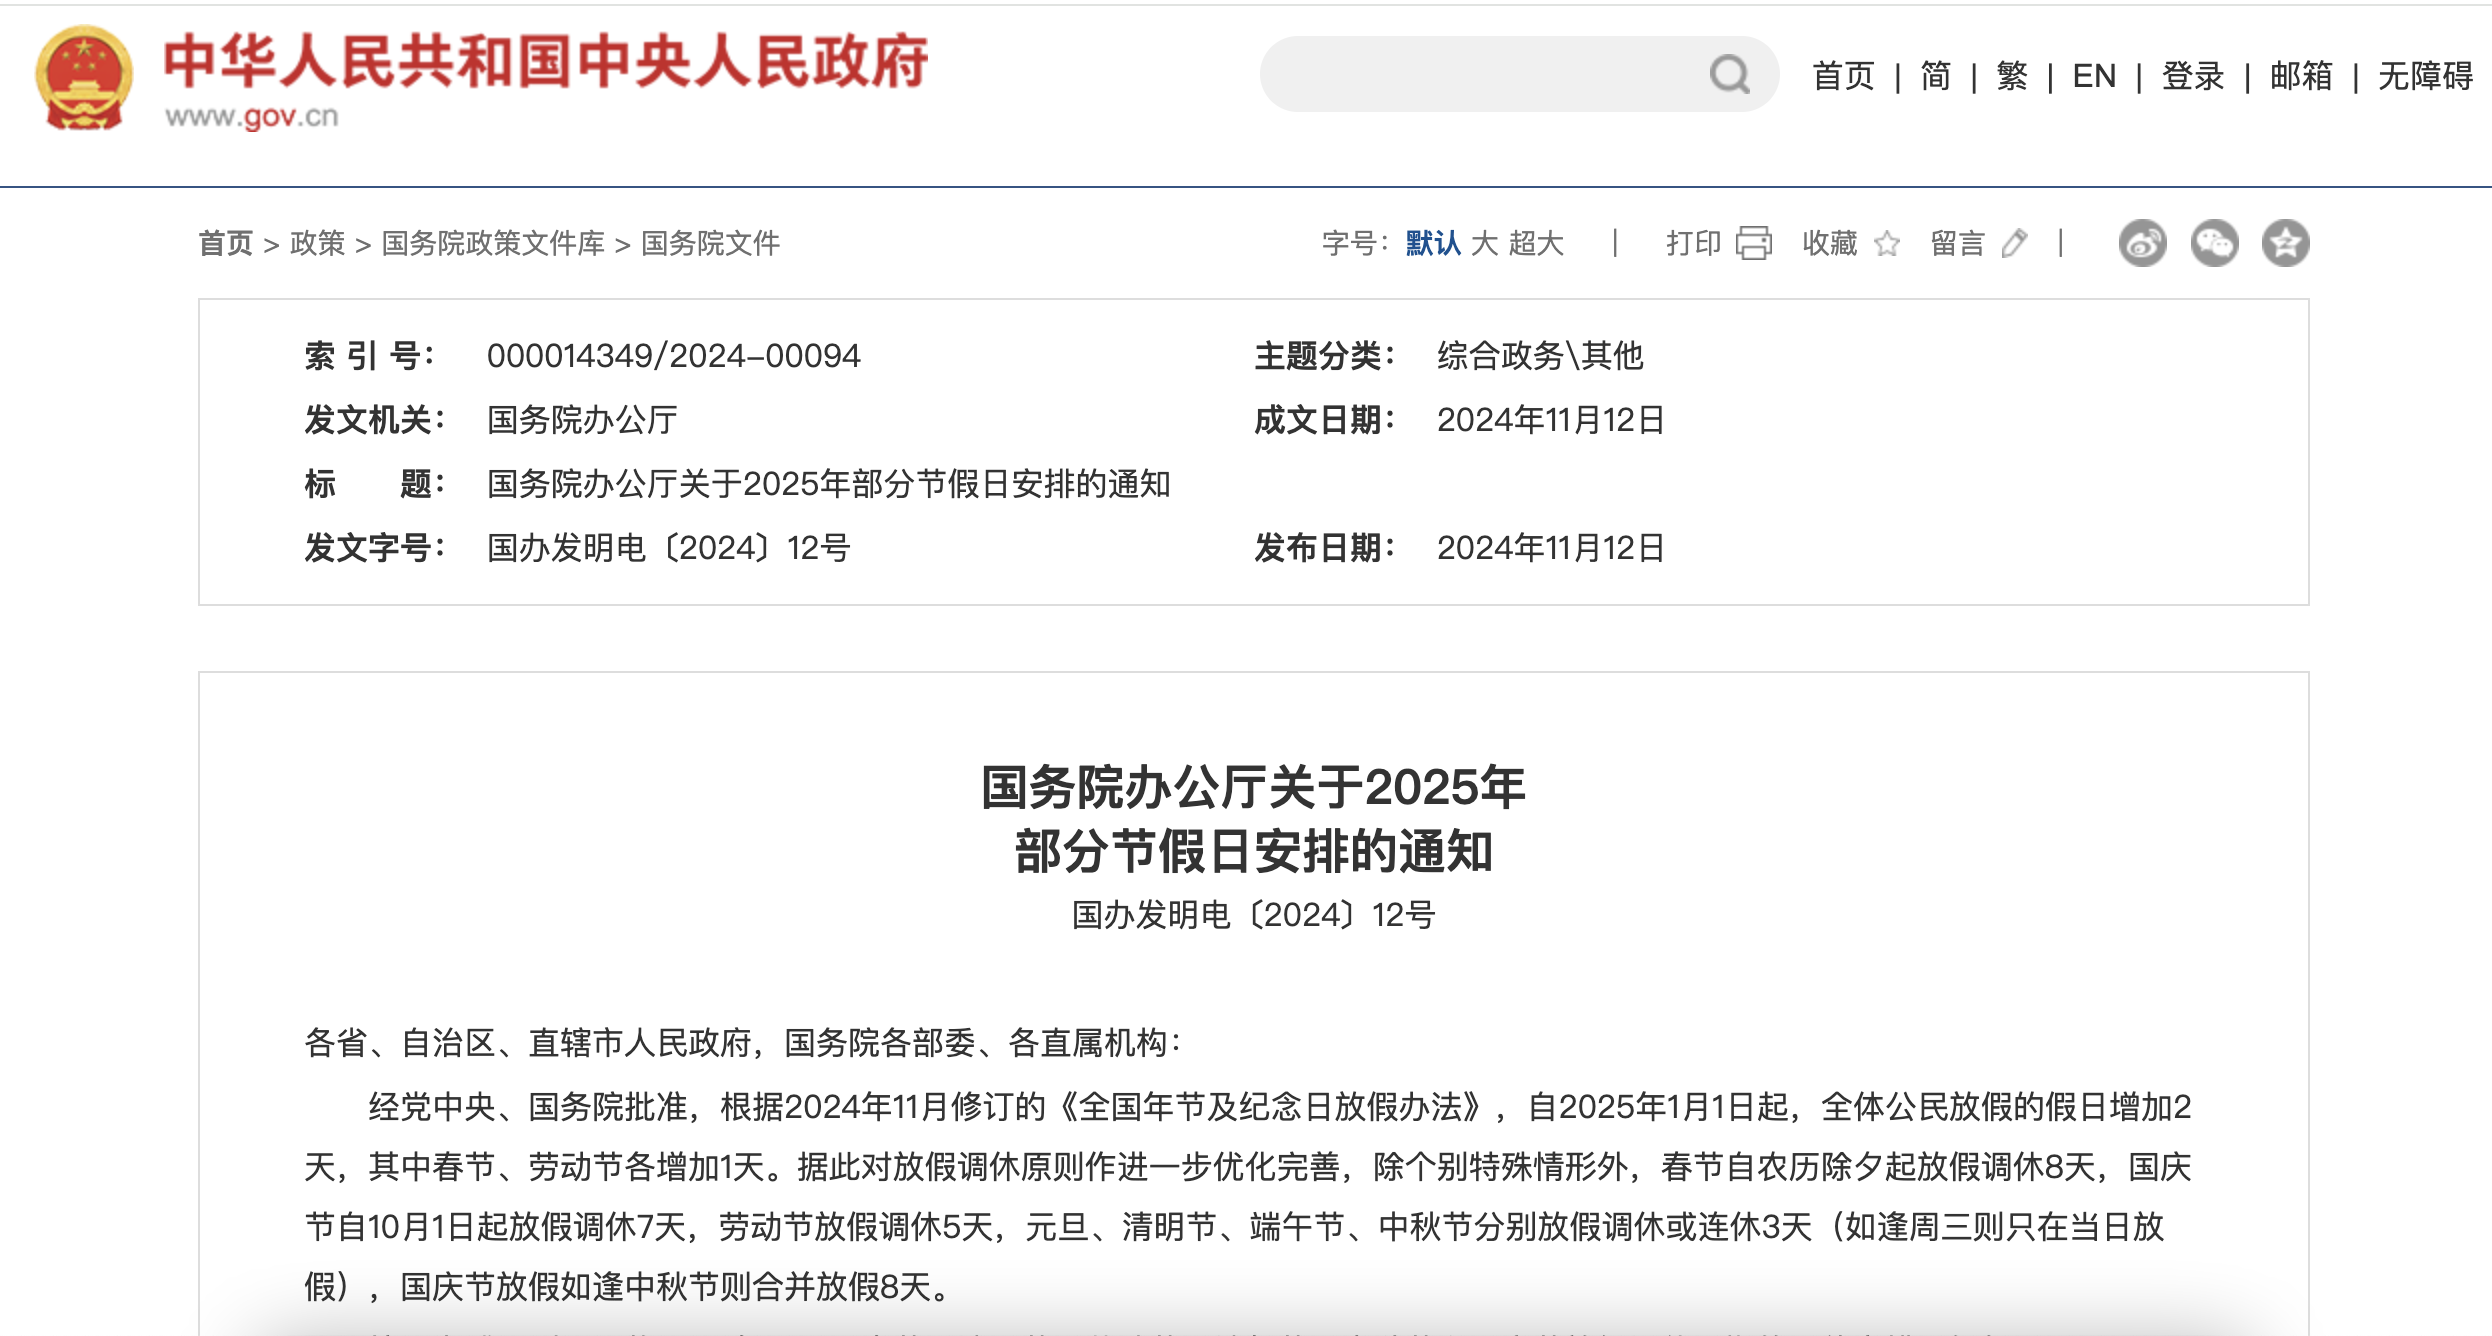Click the 字号 label text
The width and height of the screenshot is (2492, 1336).
(x=1354, y=243)
